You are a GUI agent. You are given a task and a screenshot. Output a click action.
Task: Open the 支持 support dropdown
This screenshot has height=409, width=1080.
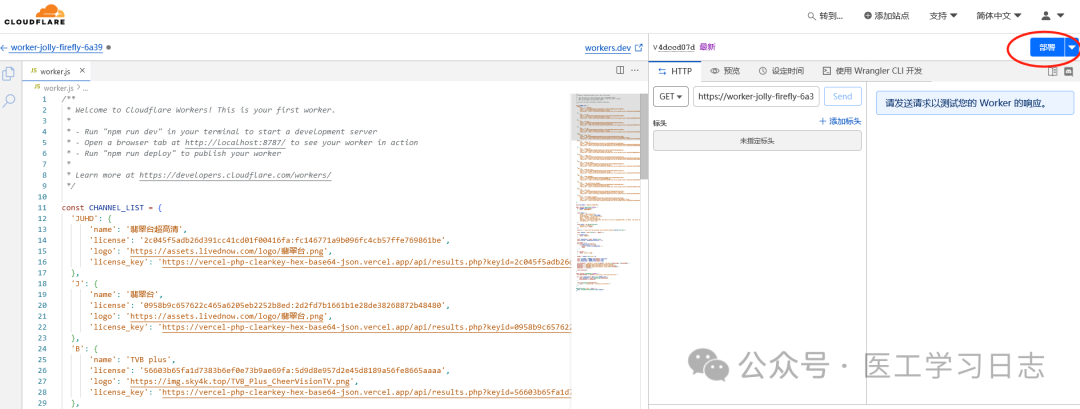(943, 16)
